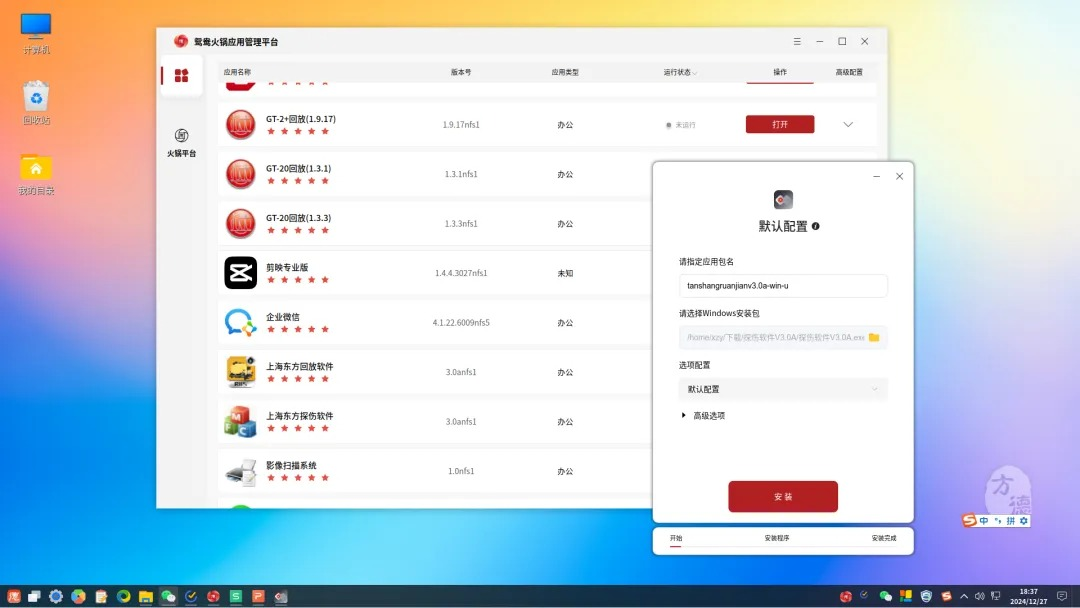Expand the 高级选项 disclosure triangle
Screen dimensions: 1080x608
[x=684, y=416]
